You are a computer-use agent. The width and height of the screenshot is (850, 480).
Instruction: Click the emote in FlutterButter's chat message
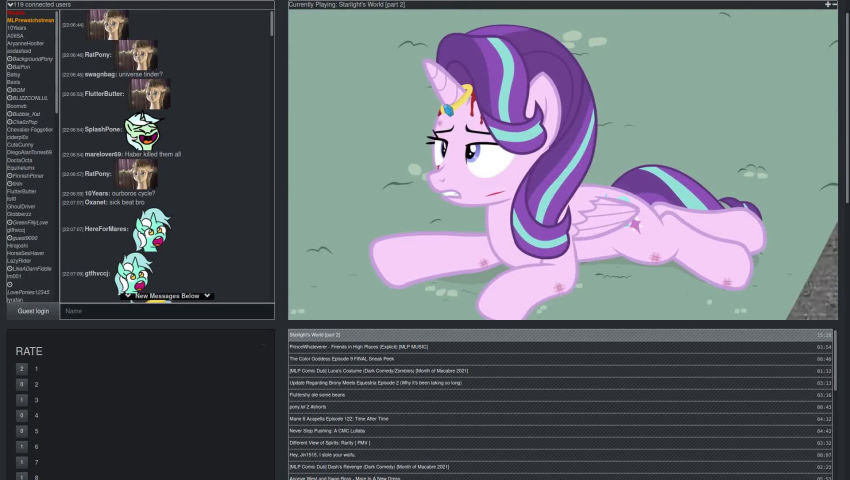tap(150, 94)
